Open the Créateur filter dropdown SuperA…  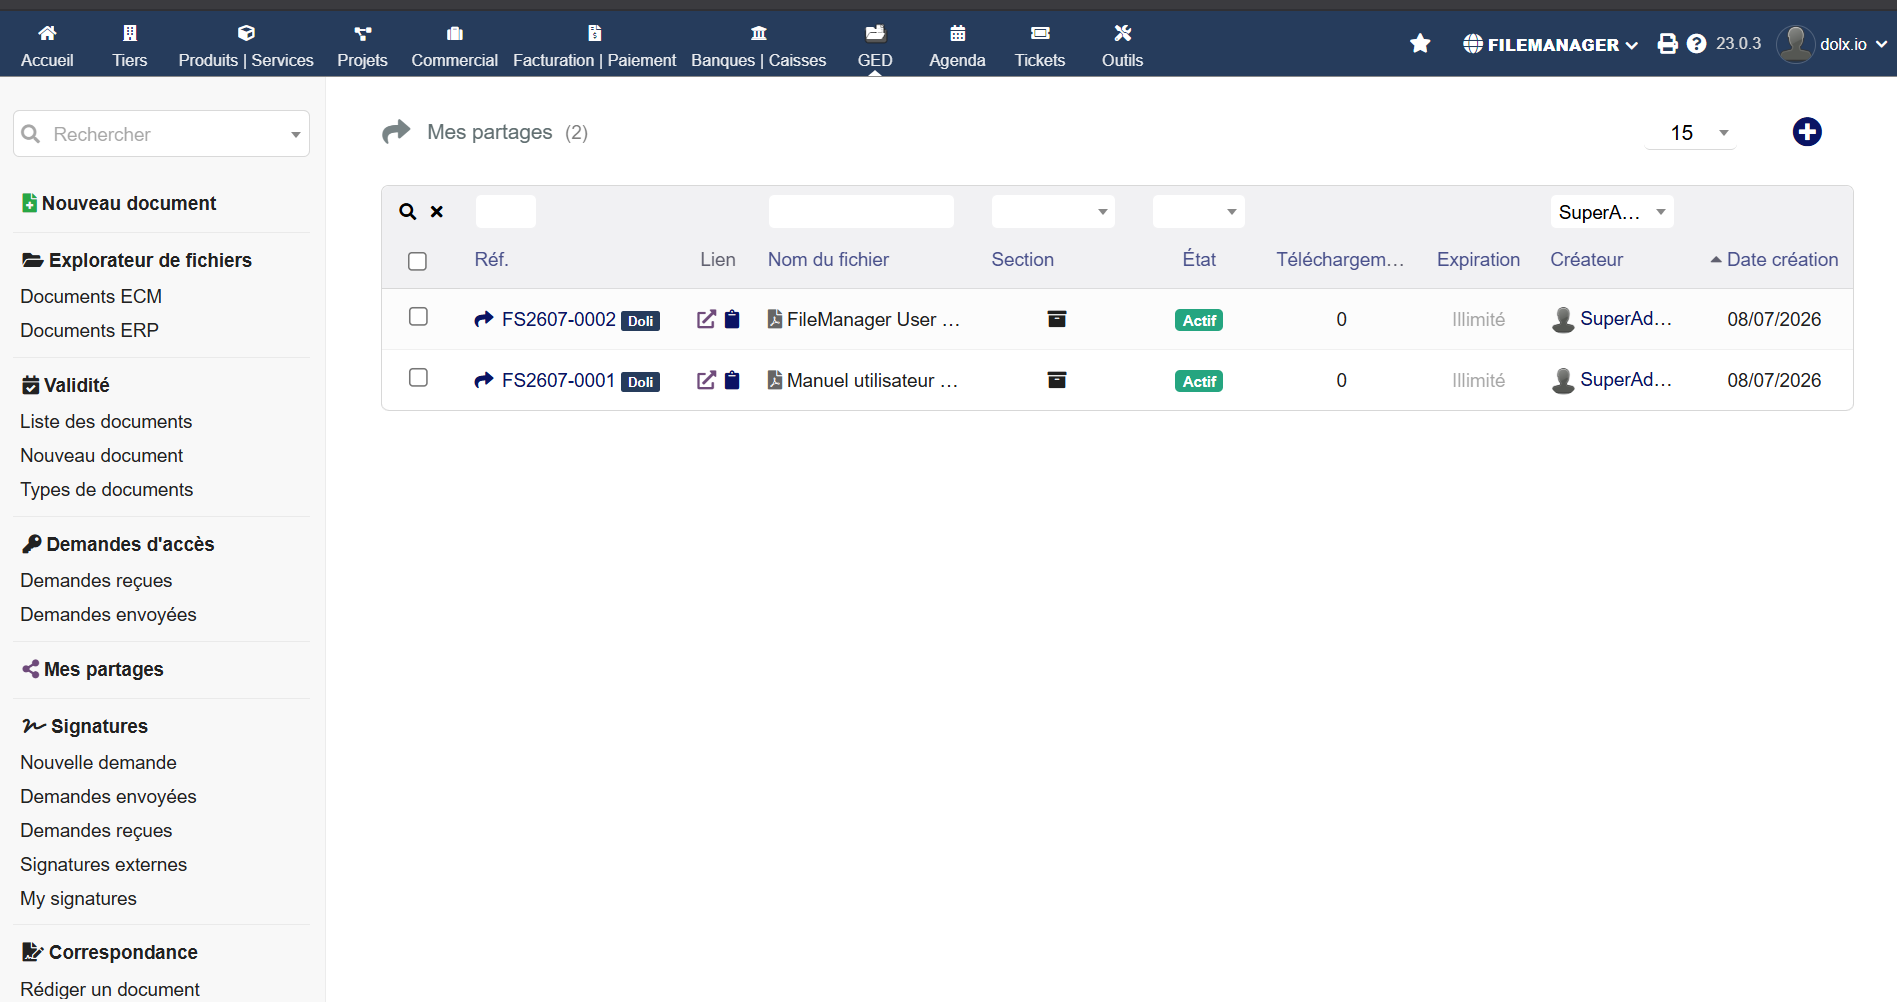pos(1612,212)
